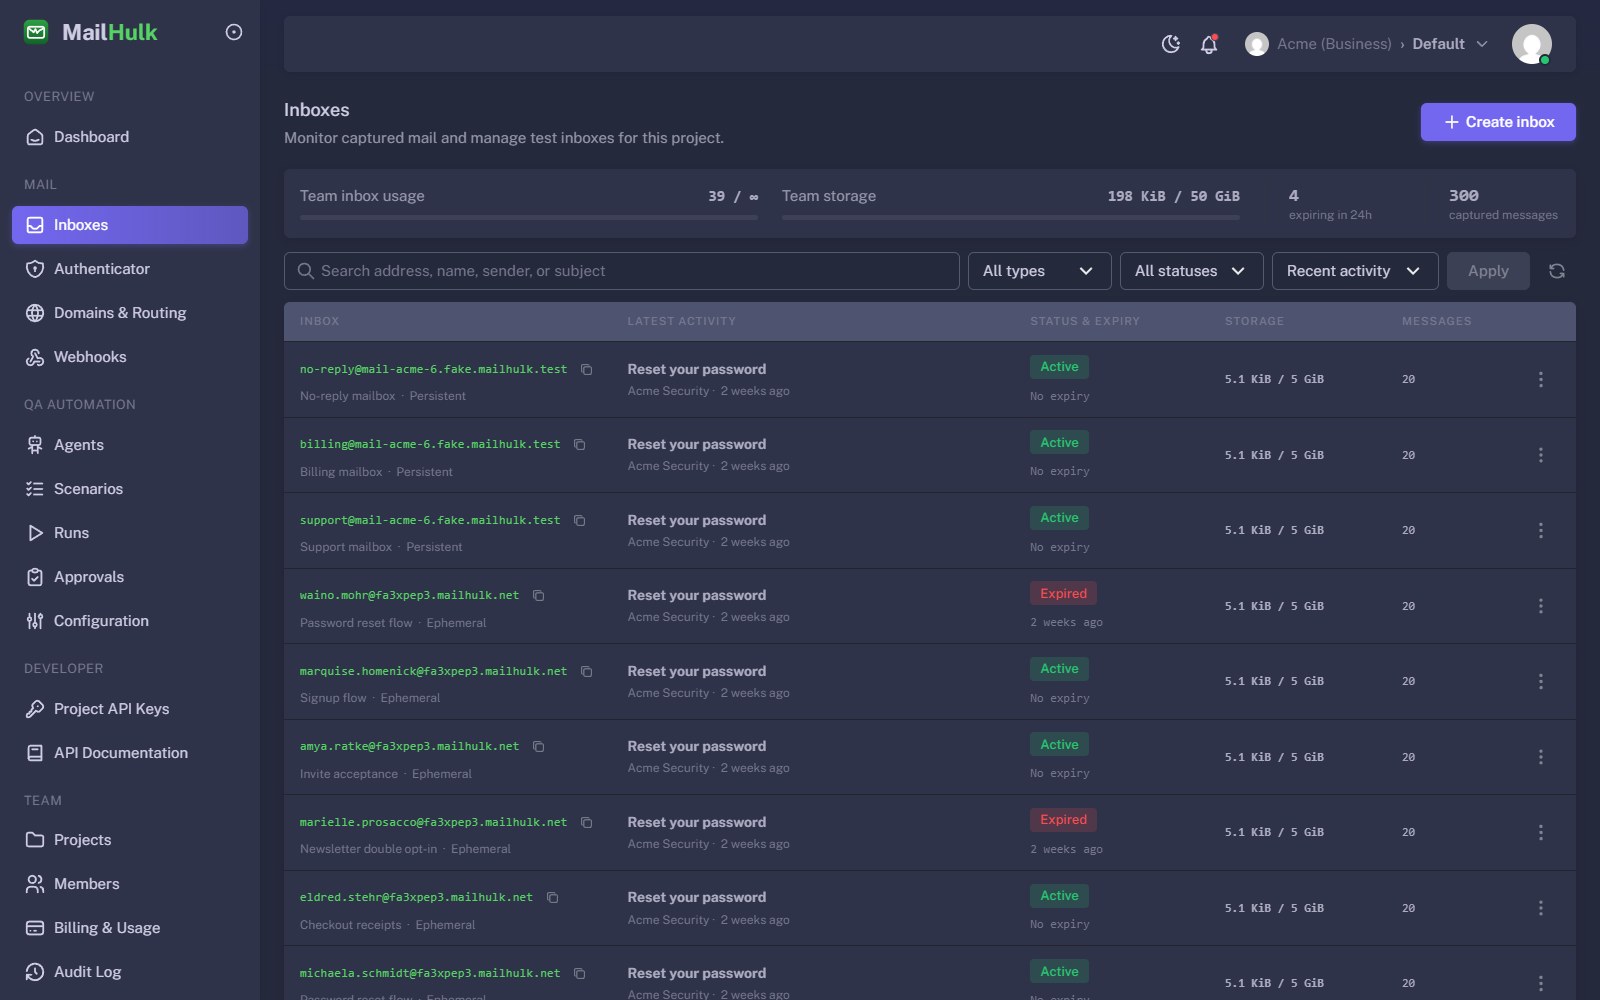Expand the All statuses filter
This screenshot has width=1600, height=1000.
point(1191,271)
